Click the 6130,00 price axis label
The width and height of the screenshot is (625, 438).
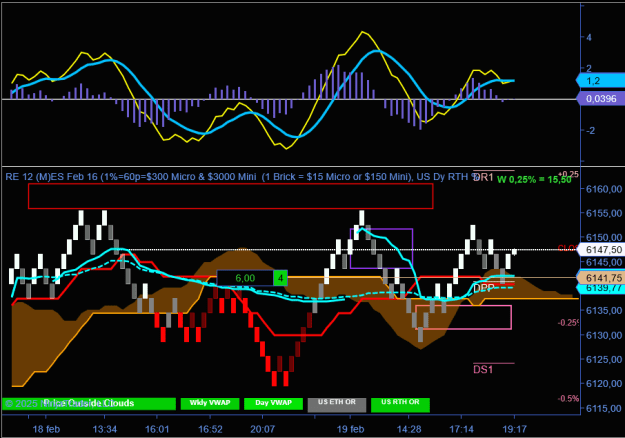pos(604,335)
